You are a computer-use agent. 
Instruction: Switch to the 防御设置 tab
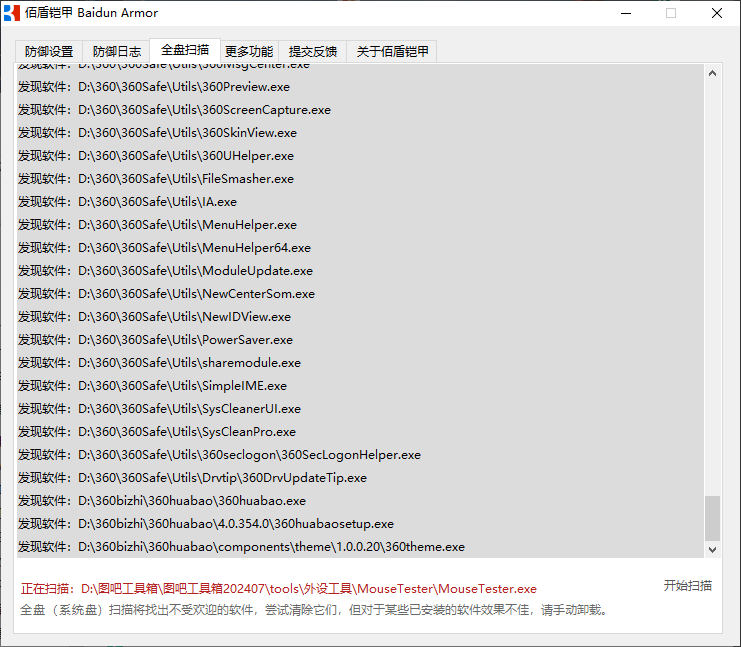pyautogui.click(x=49, y=51)
